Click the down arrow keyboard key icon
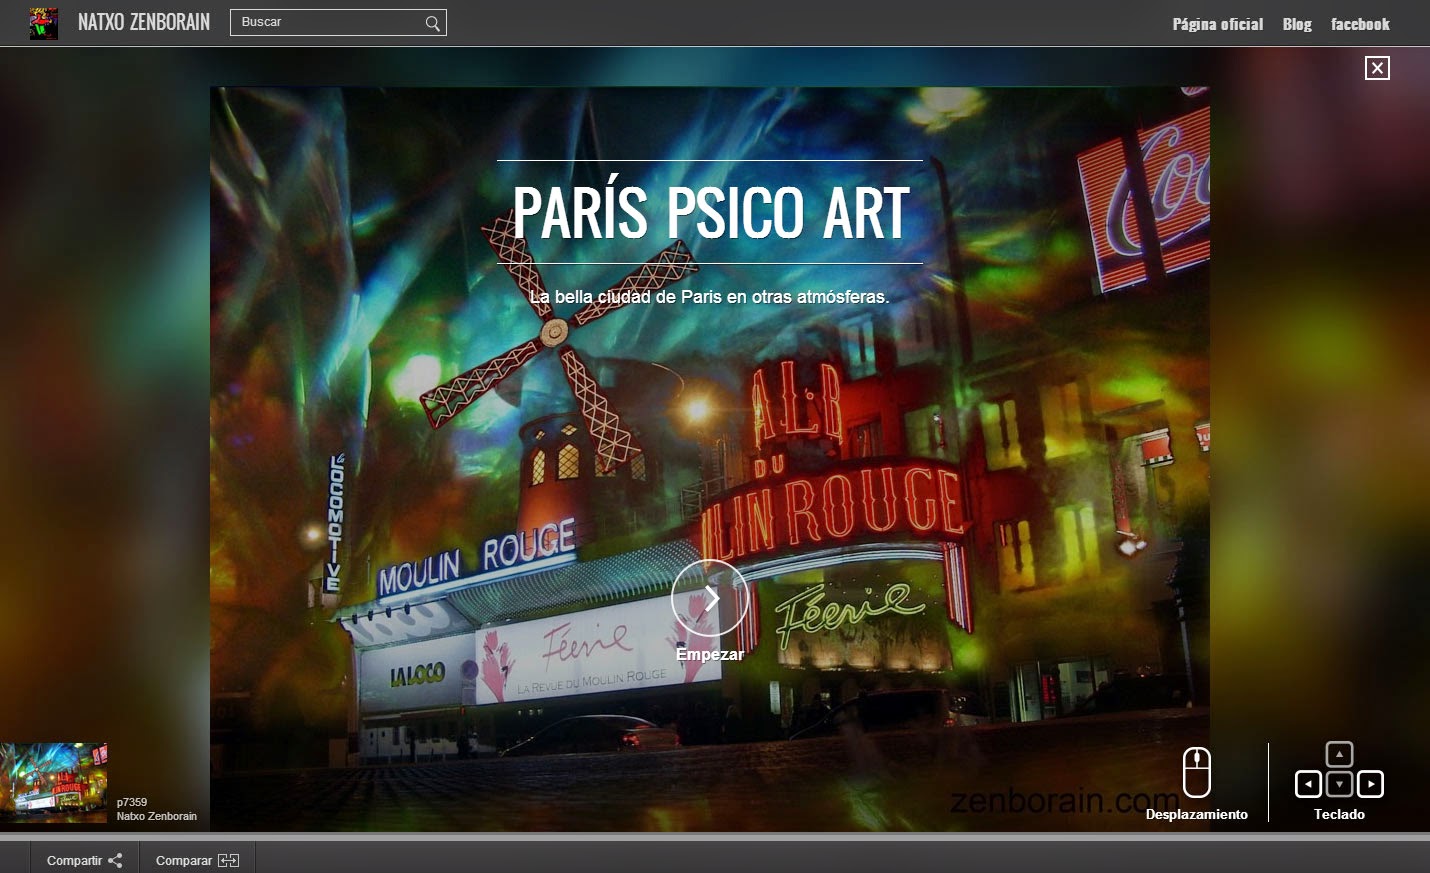Image resolution: width=1430 pixels, height=873 pixels. click(x=1339, y=784)
